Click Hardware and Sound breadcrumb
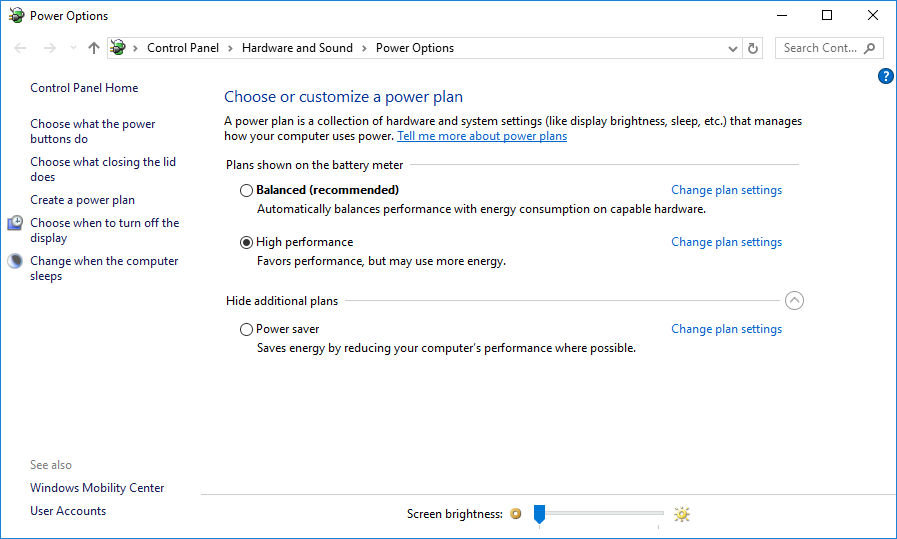Screen dimensions: 897x539 [297, 48]
